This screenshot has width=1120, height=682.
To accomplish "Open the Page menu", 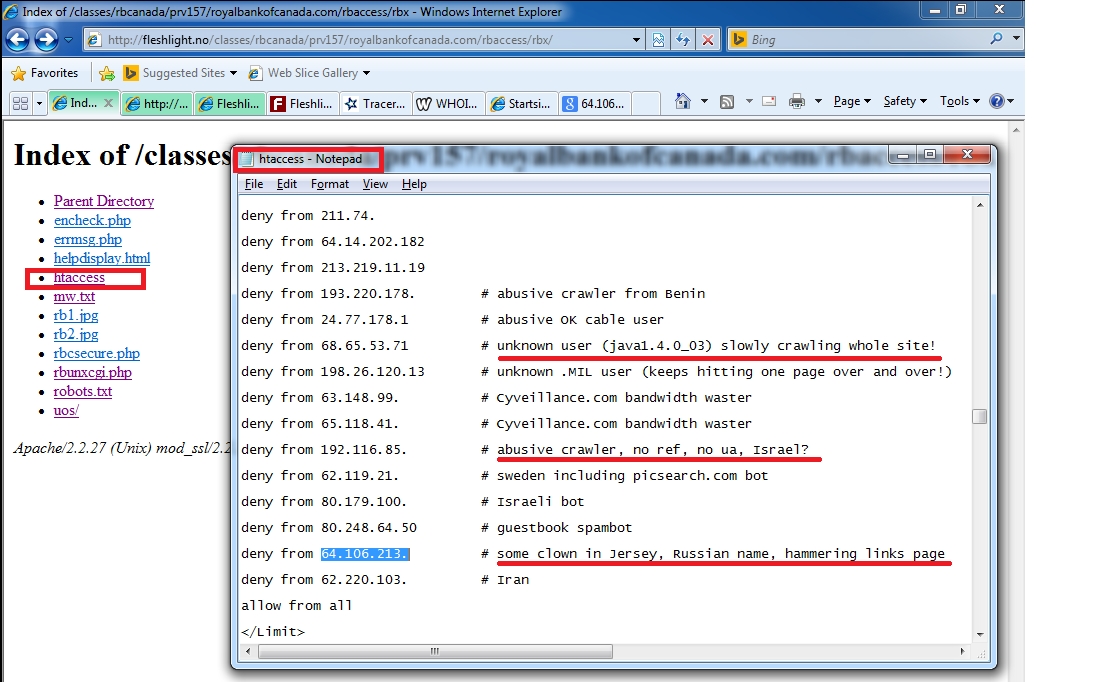I will coord(852,101).
